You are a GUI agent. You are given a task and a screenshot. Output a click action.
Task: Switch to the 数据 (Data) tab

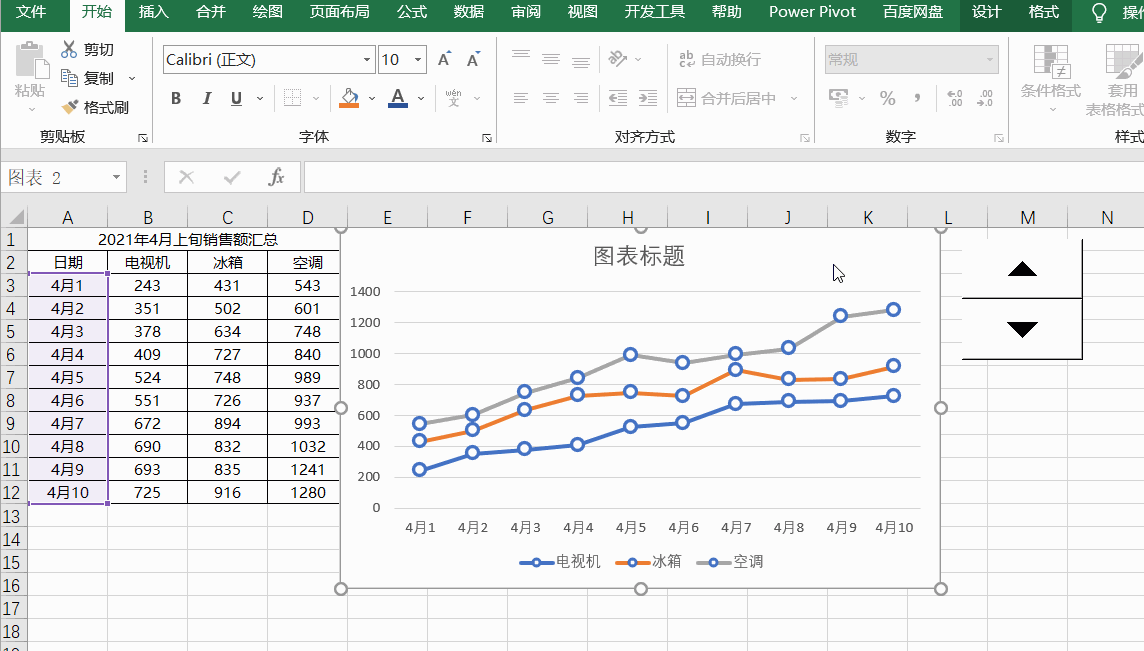pos(468,12)
